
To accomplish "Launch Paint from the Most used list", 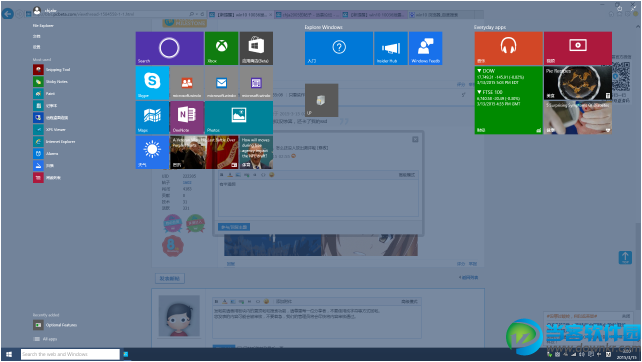I will pos(44,94).
